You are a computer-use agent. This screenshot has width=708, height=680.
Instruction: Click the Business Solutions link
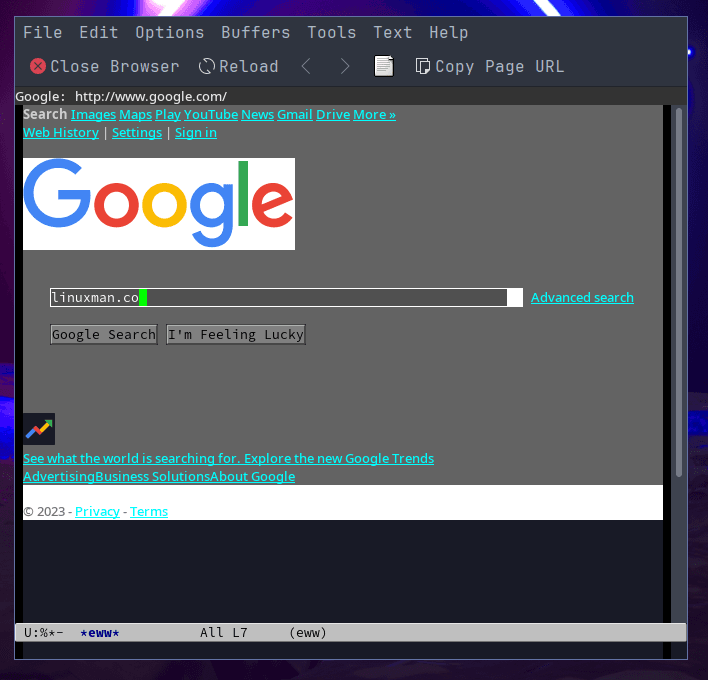click(x=153, y=476)
